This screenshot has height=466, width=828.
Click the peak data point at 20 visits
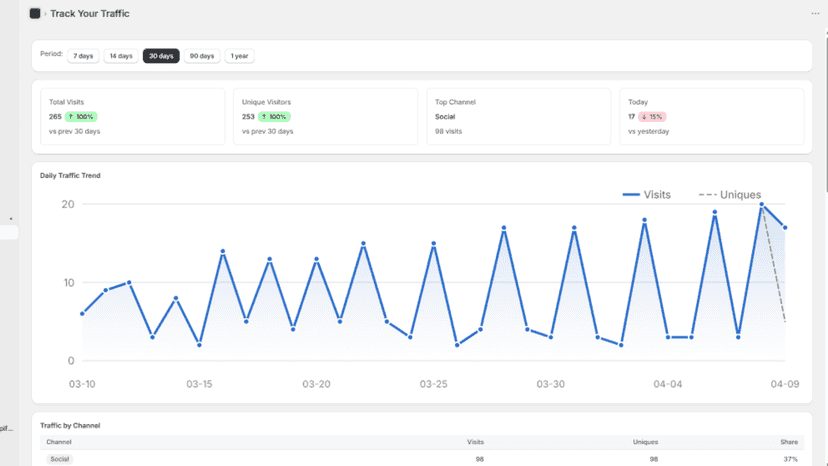click(x=761, y=204)
